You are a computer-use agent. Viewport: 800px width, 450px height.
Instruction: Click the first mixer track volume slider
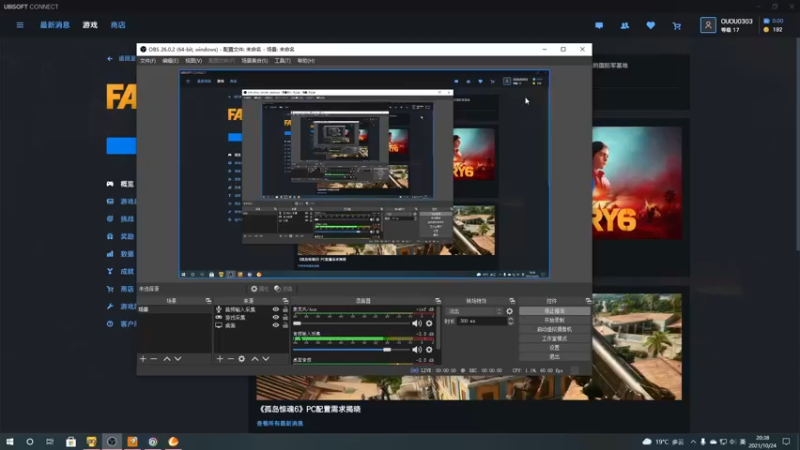click(352, 323)
